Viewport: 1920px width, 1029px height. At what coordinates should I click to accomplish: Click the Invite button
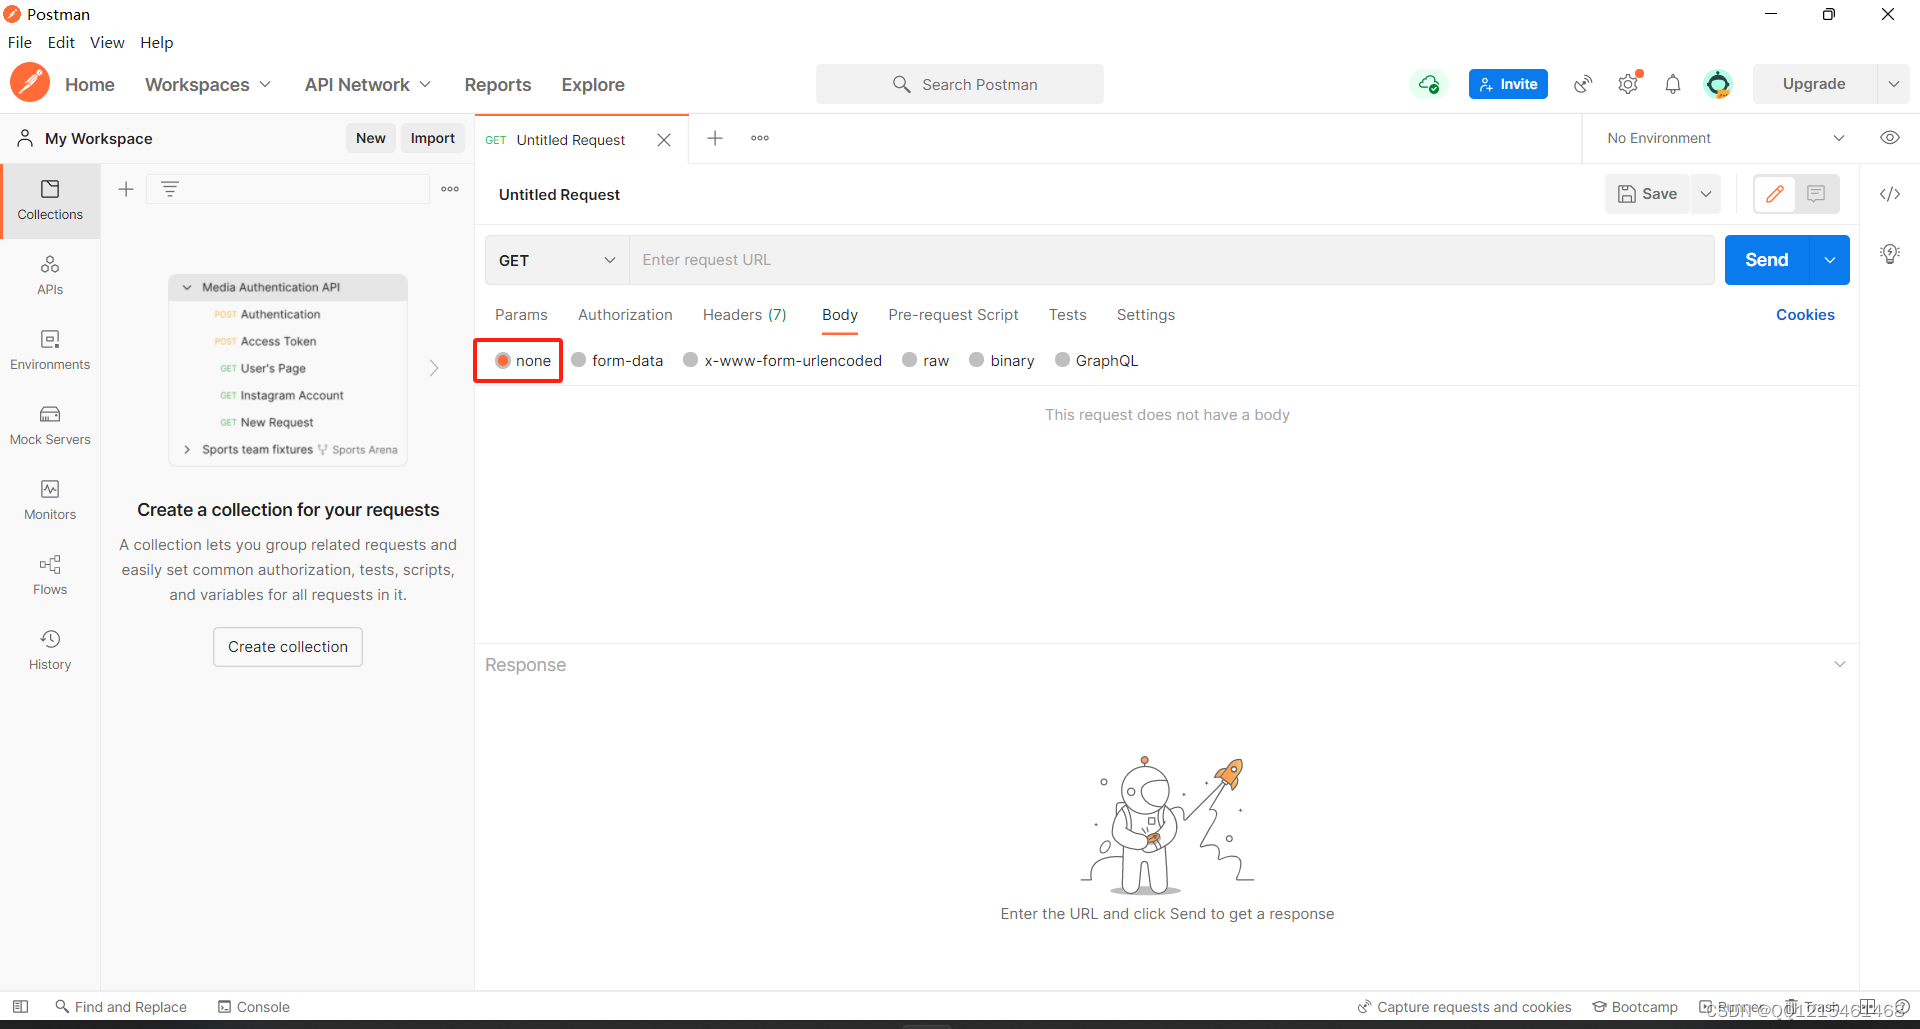[x=1508, y=84]
